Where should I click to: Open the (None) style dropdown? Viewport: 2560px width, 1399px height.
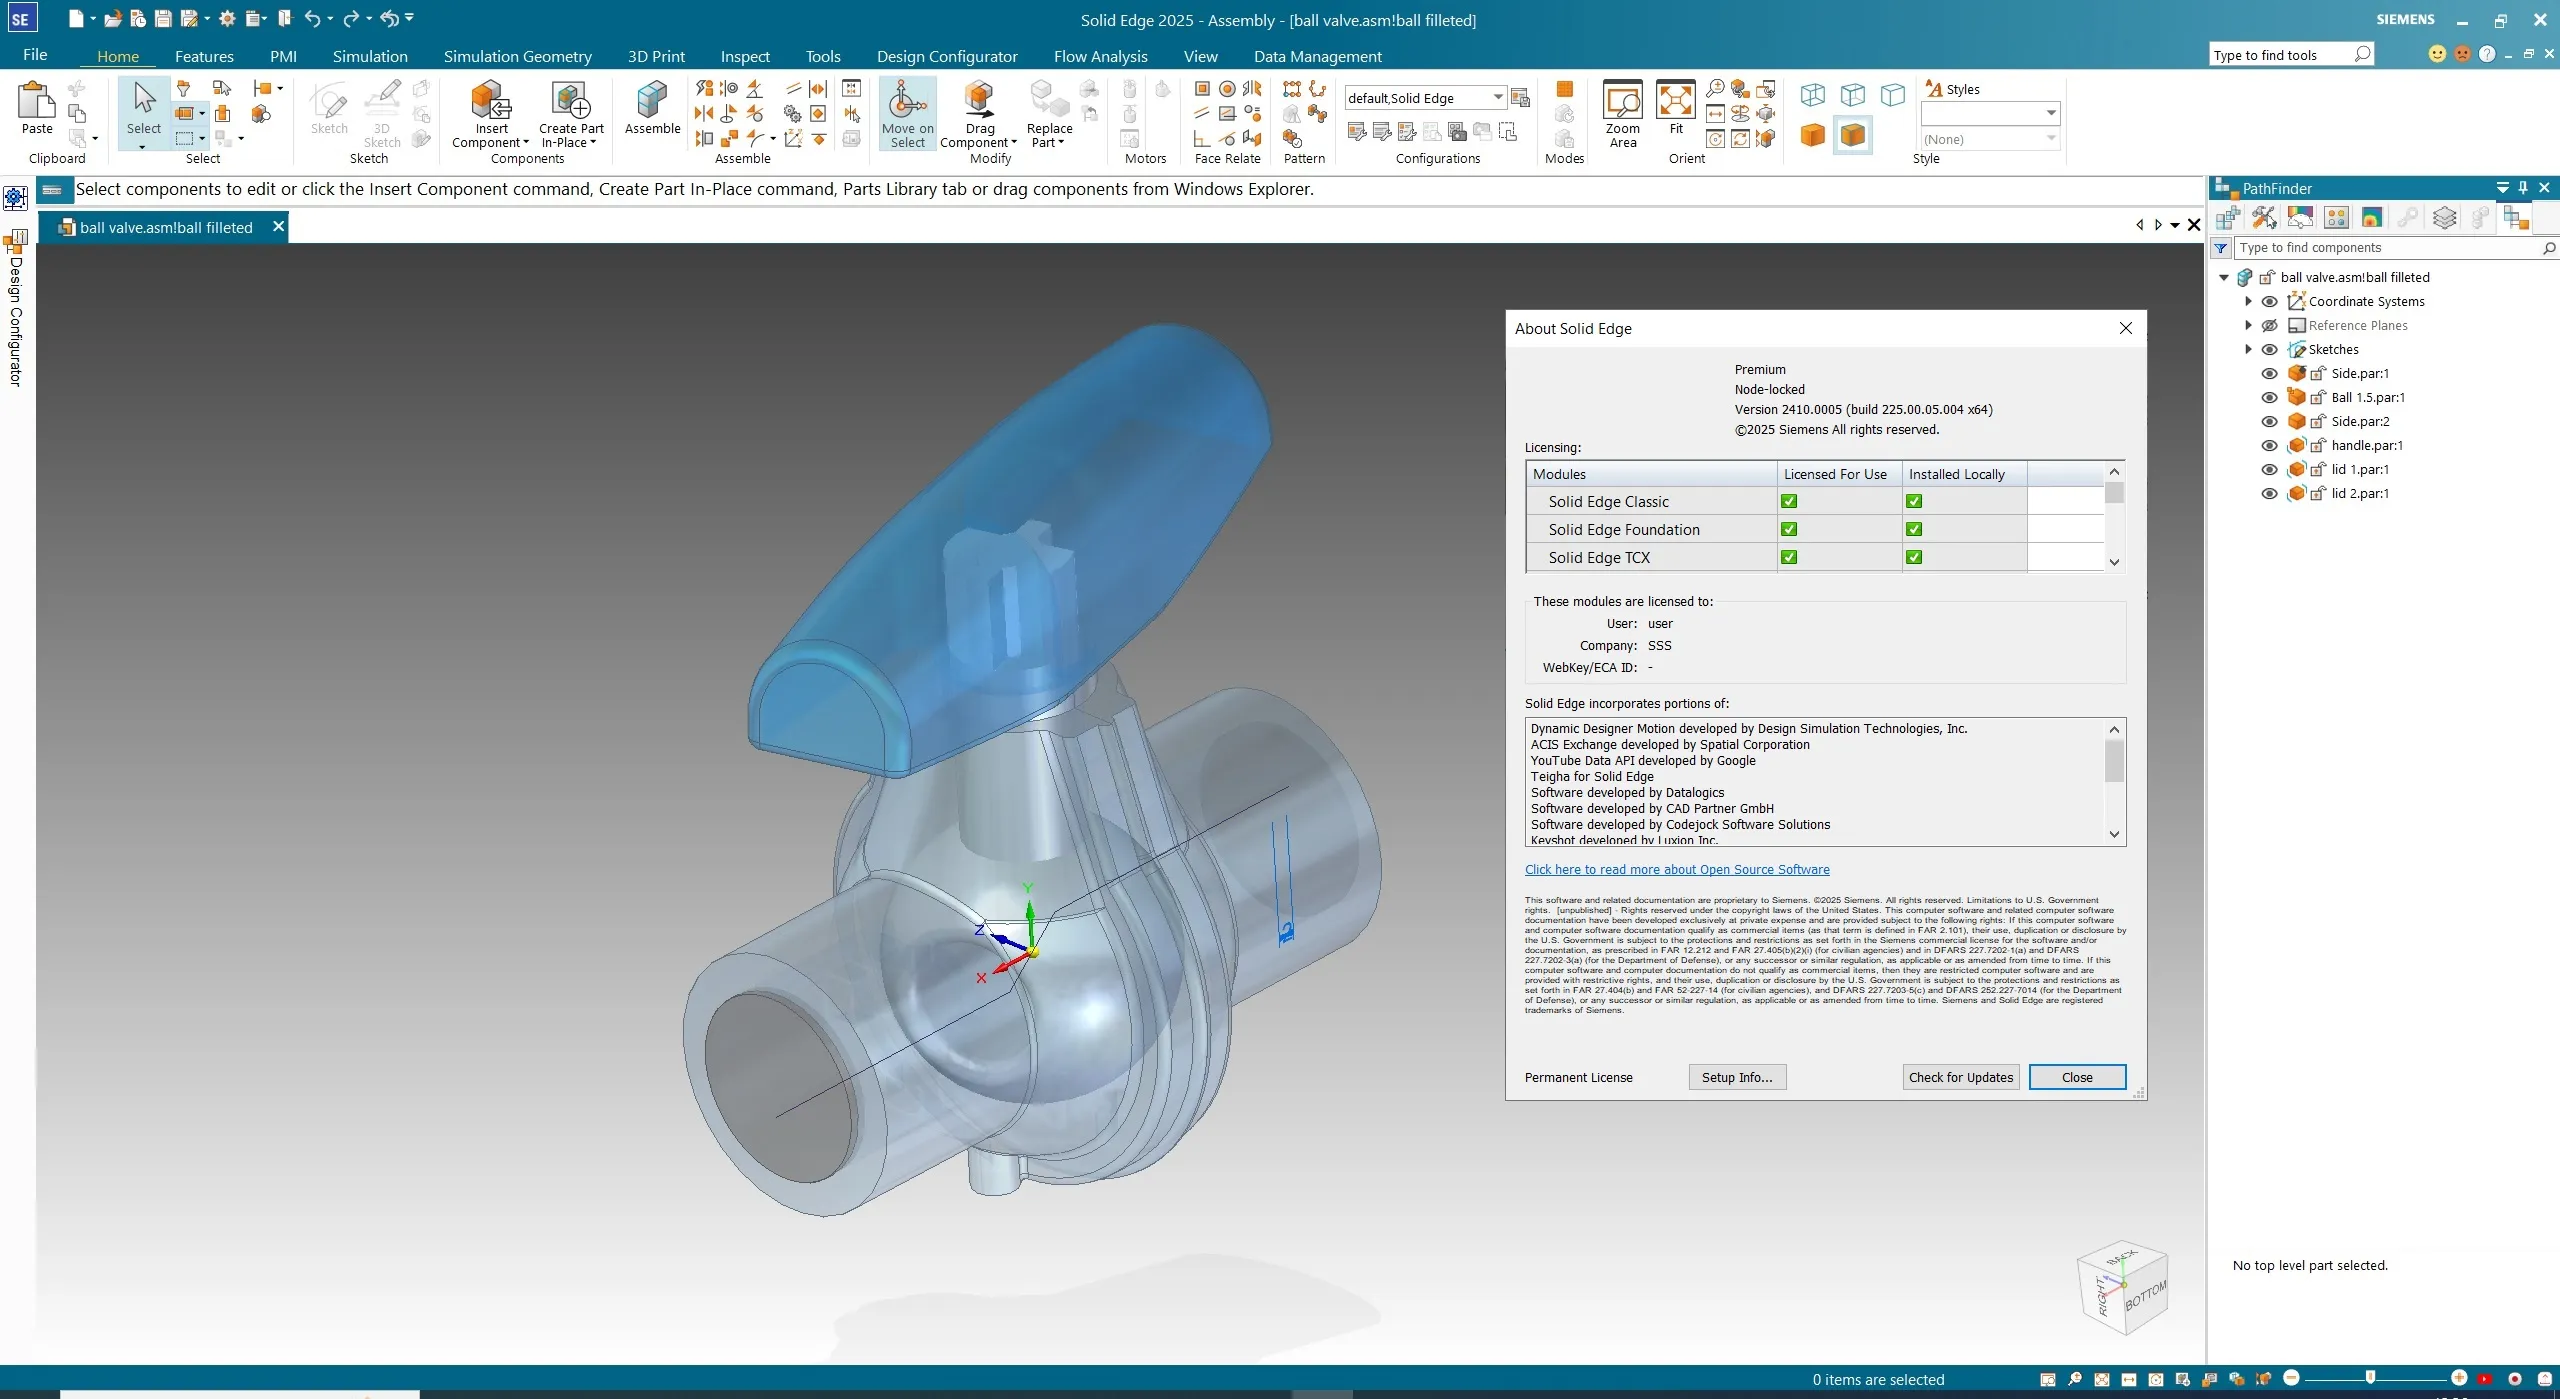[2050, 139]
